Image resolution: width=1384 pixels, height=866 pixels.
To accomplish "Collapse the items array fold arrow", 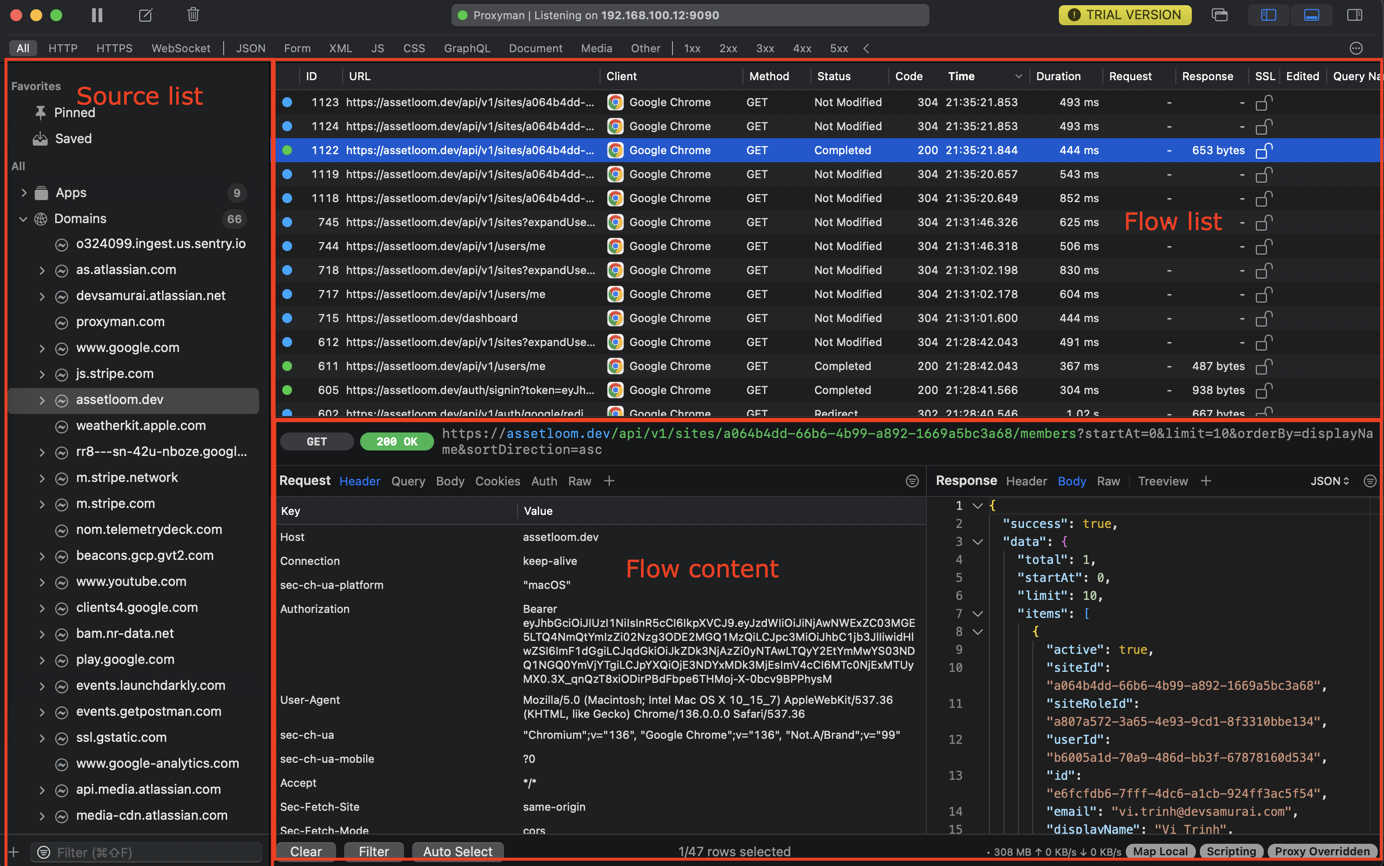I will (978, 614).
